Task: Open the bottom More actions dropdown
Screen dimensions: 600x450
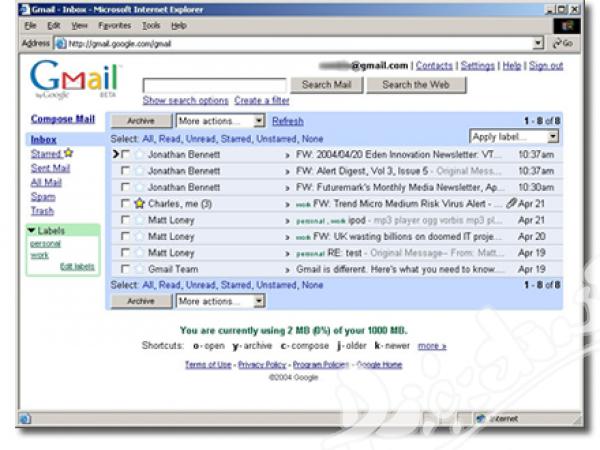Action: point(220,301)
